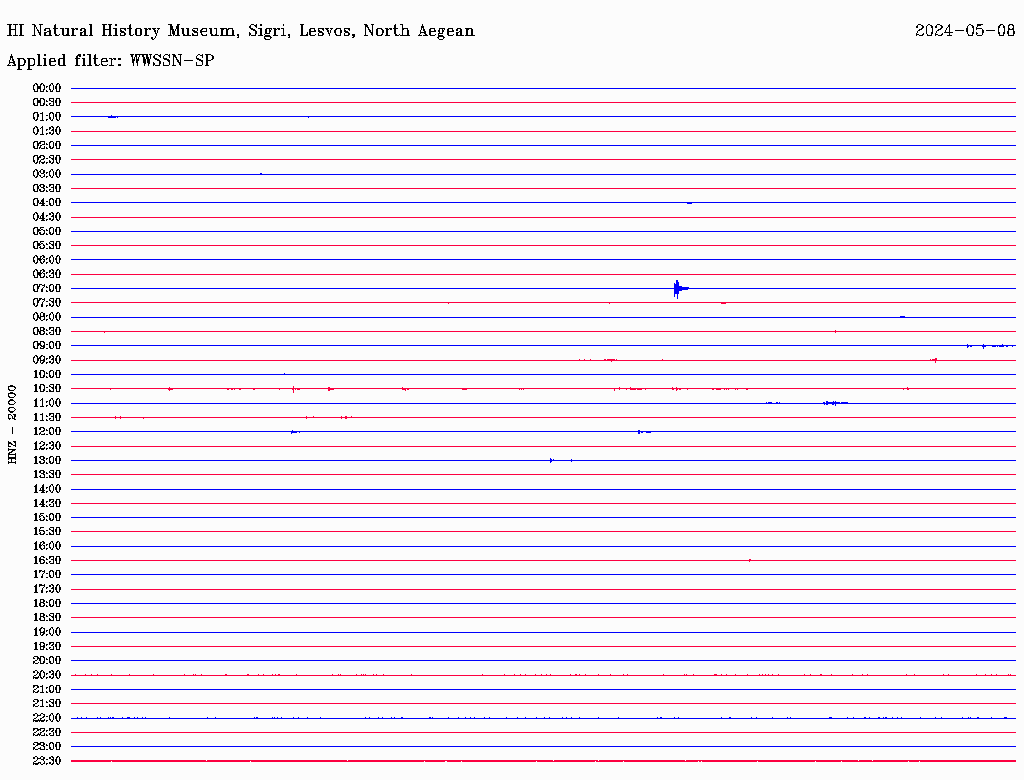Image resolution: width=1024 pixels, height=780 pixels.
Task: Click the 16:30 time label
Action: (x=47, y=561)
